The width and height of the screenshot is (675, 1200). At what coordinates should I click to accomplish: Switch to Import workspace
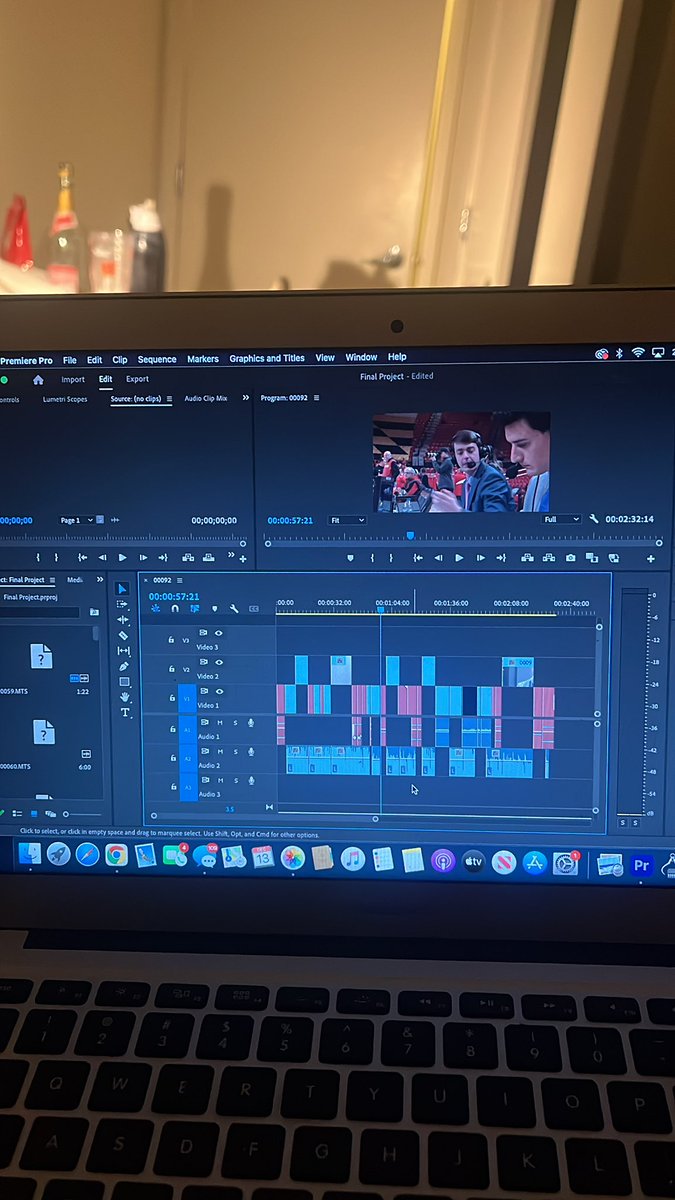click(73, 380)
